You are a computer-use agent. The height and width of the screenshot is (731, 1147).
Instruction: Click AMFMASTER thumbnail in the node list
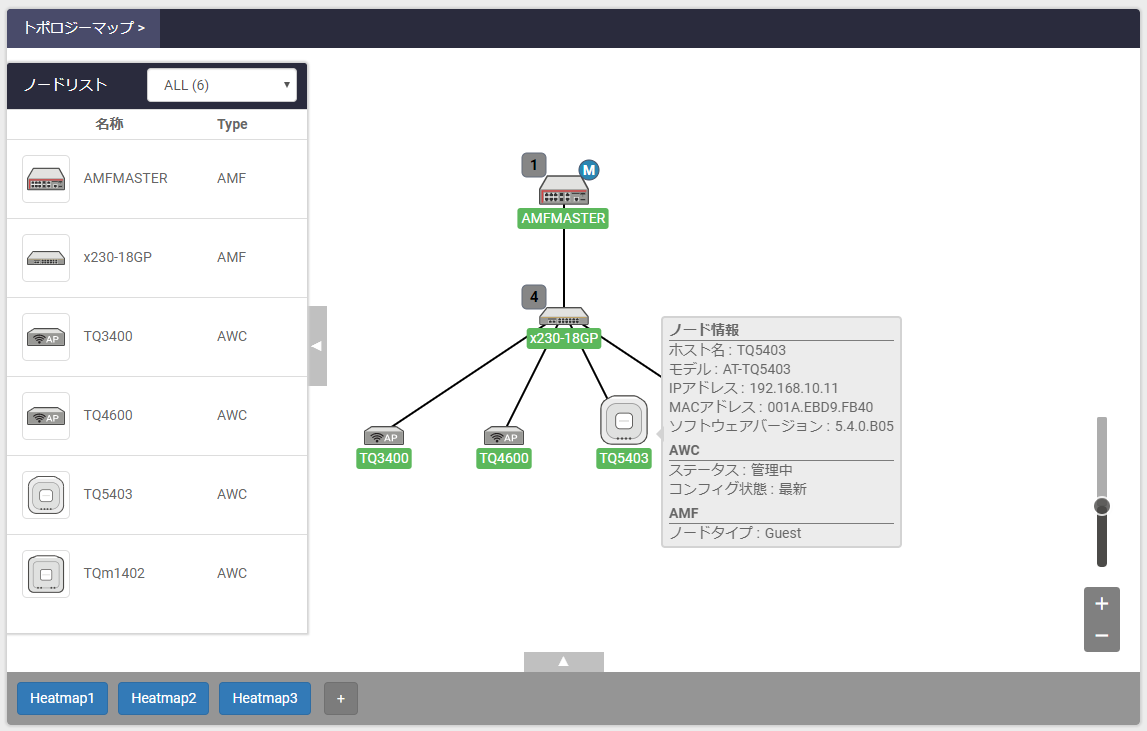click(46, 179)
